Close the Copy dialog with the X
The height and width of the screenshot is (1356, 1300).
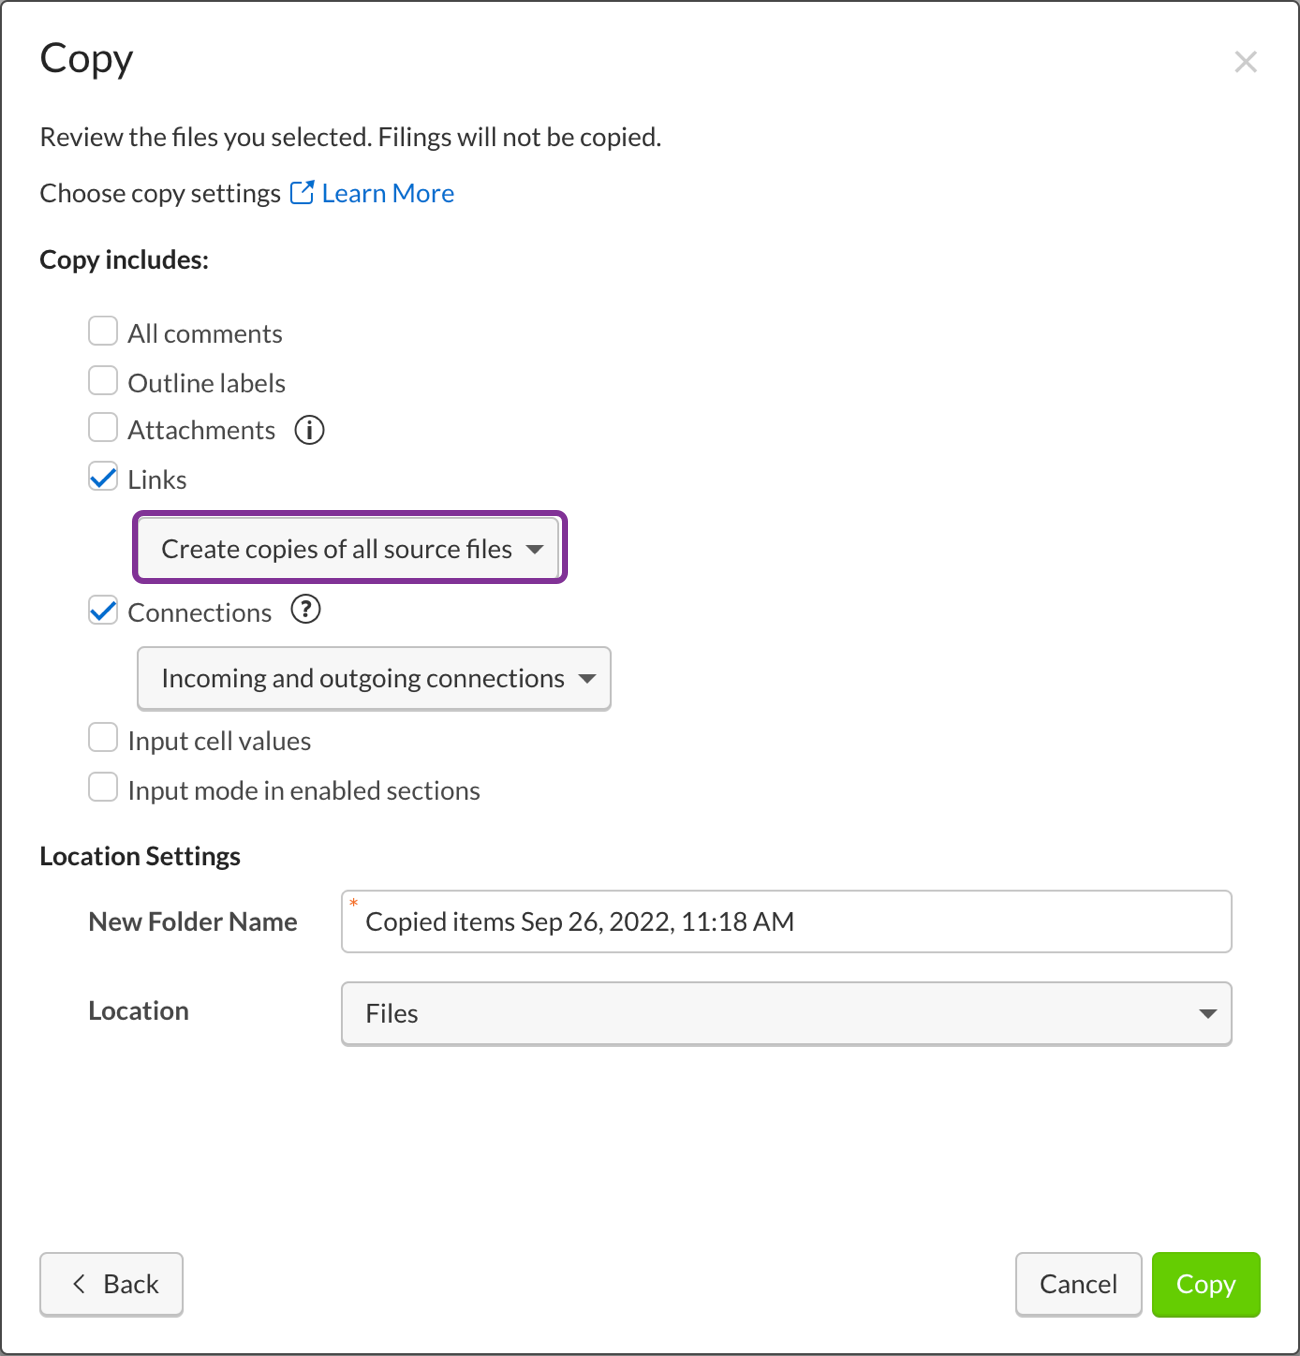pyautogui.click(x=1246, y=62)
